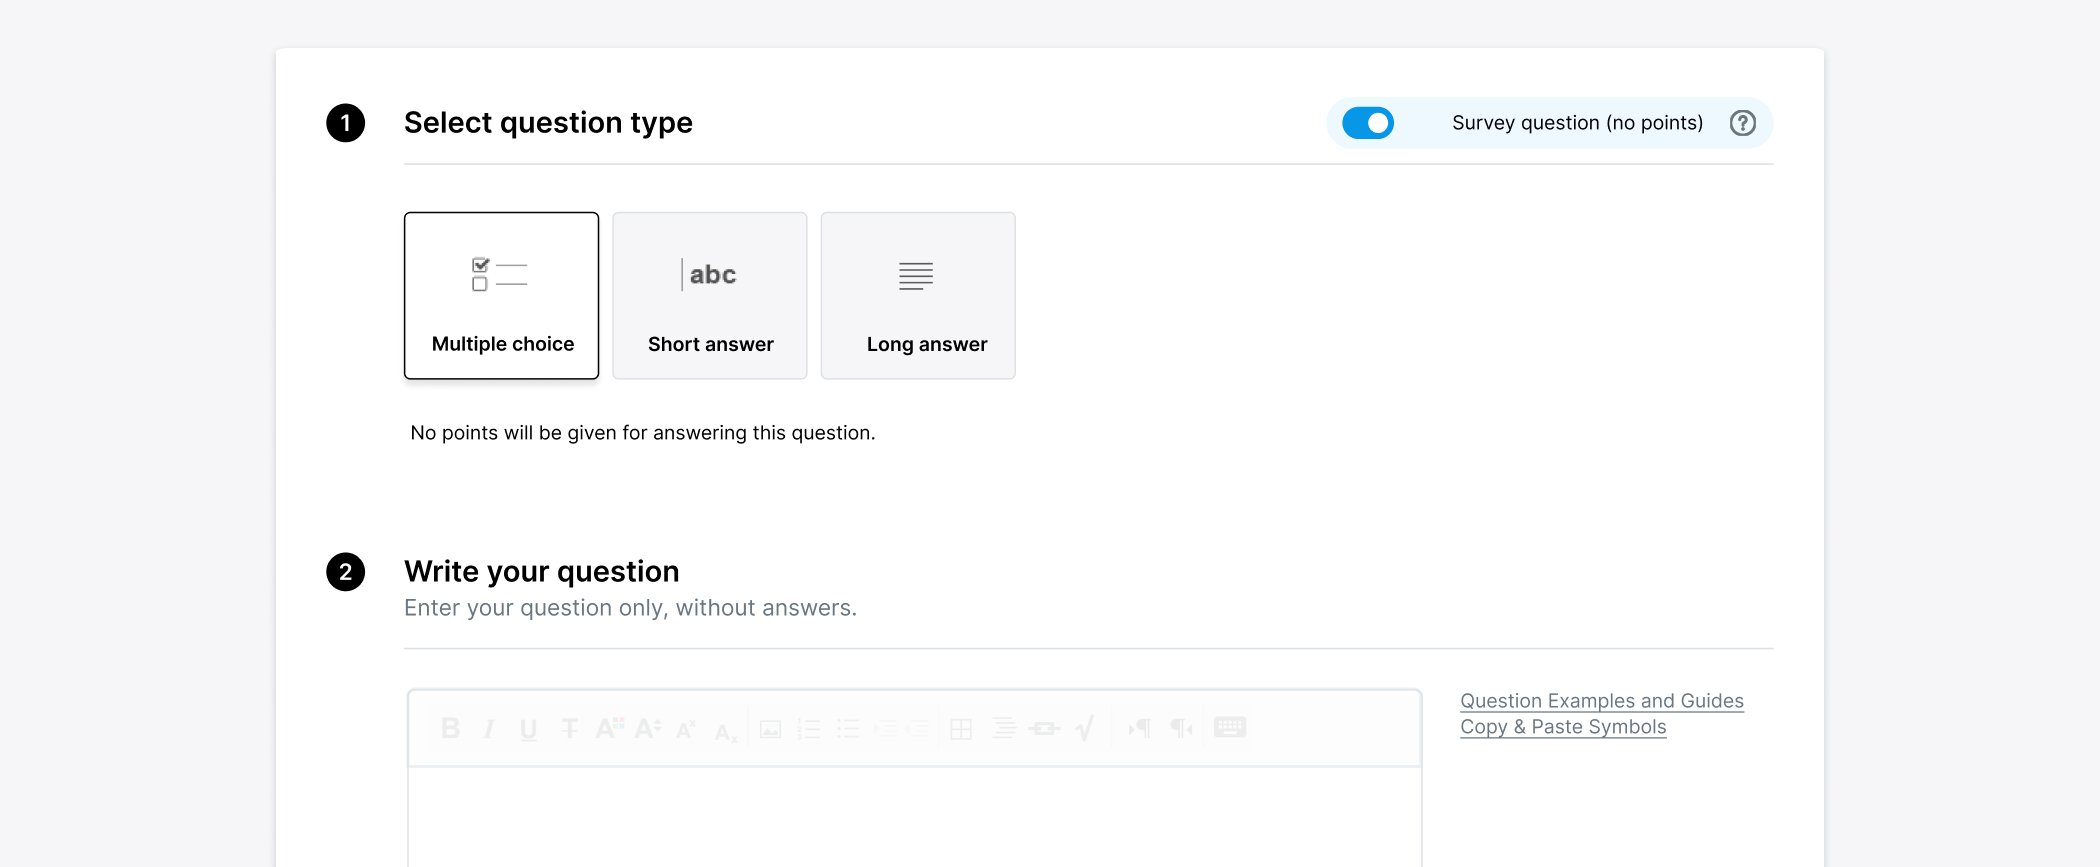
Task: Click the Copy & Paste Symbols link
Action: tap(1563, 727)
